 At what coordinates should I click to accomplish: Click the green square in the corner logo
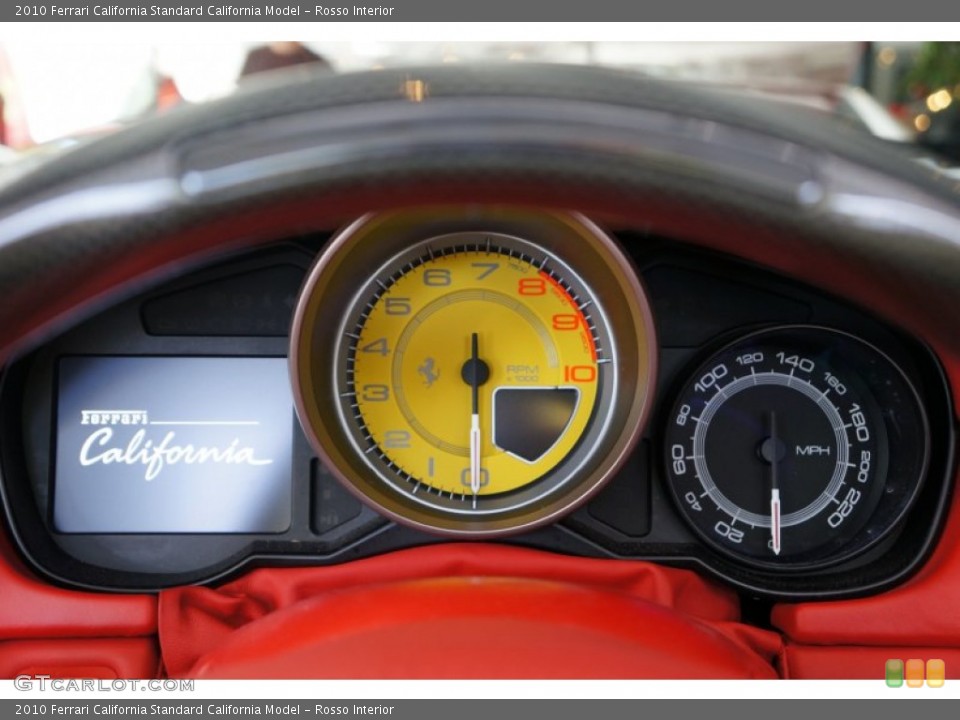pos(894,673)
